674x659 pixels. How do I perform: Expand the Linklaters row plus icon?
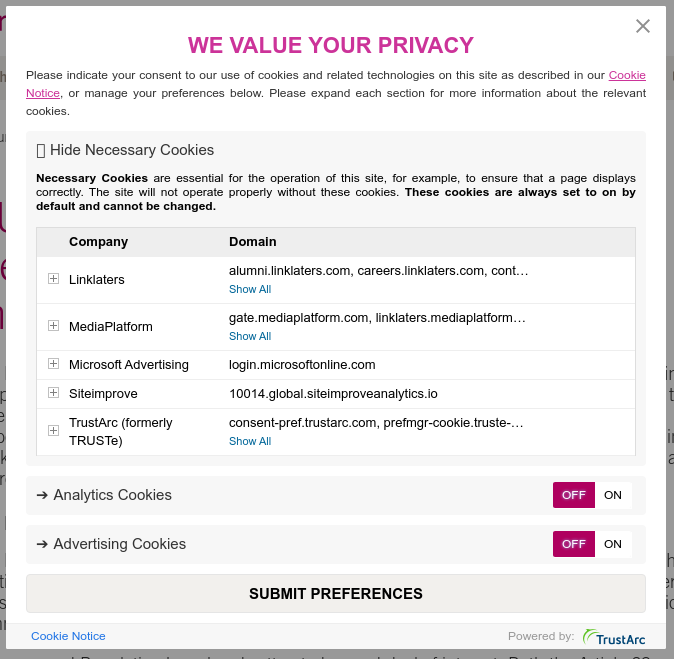[x=53, y=279]
